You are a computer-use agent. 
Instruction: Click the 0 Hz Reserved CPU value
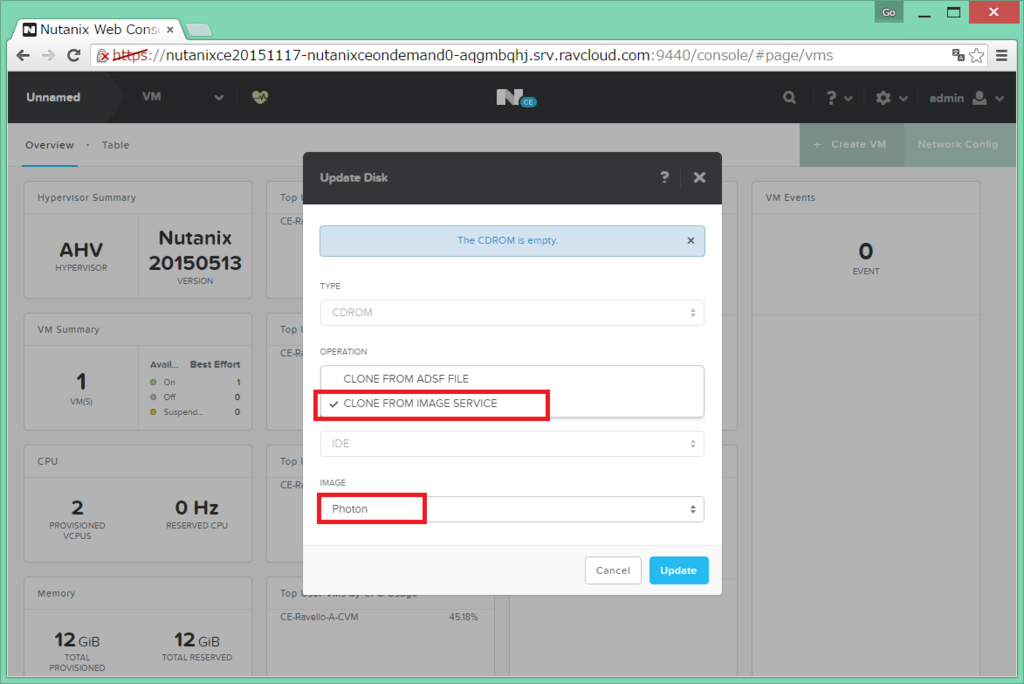tap(197, 507)
